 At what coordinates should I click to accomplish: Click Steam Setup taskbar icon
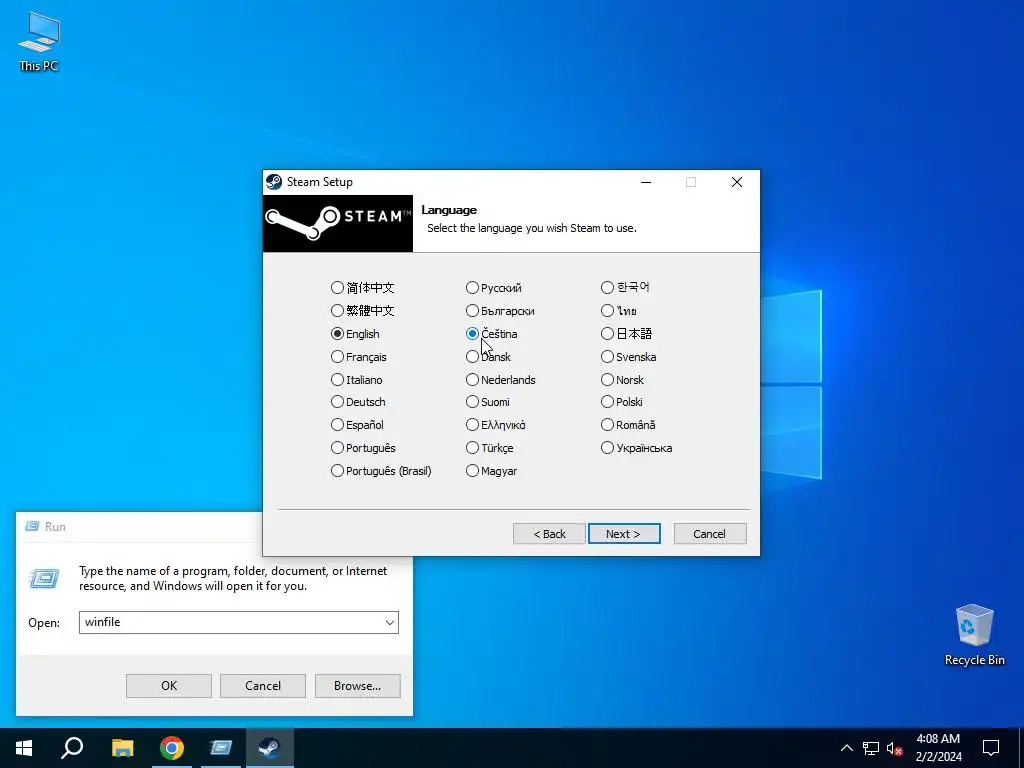270,748
